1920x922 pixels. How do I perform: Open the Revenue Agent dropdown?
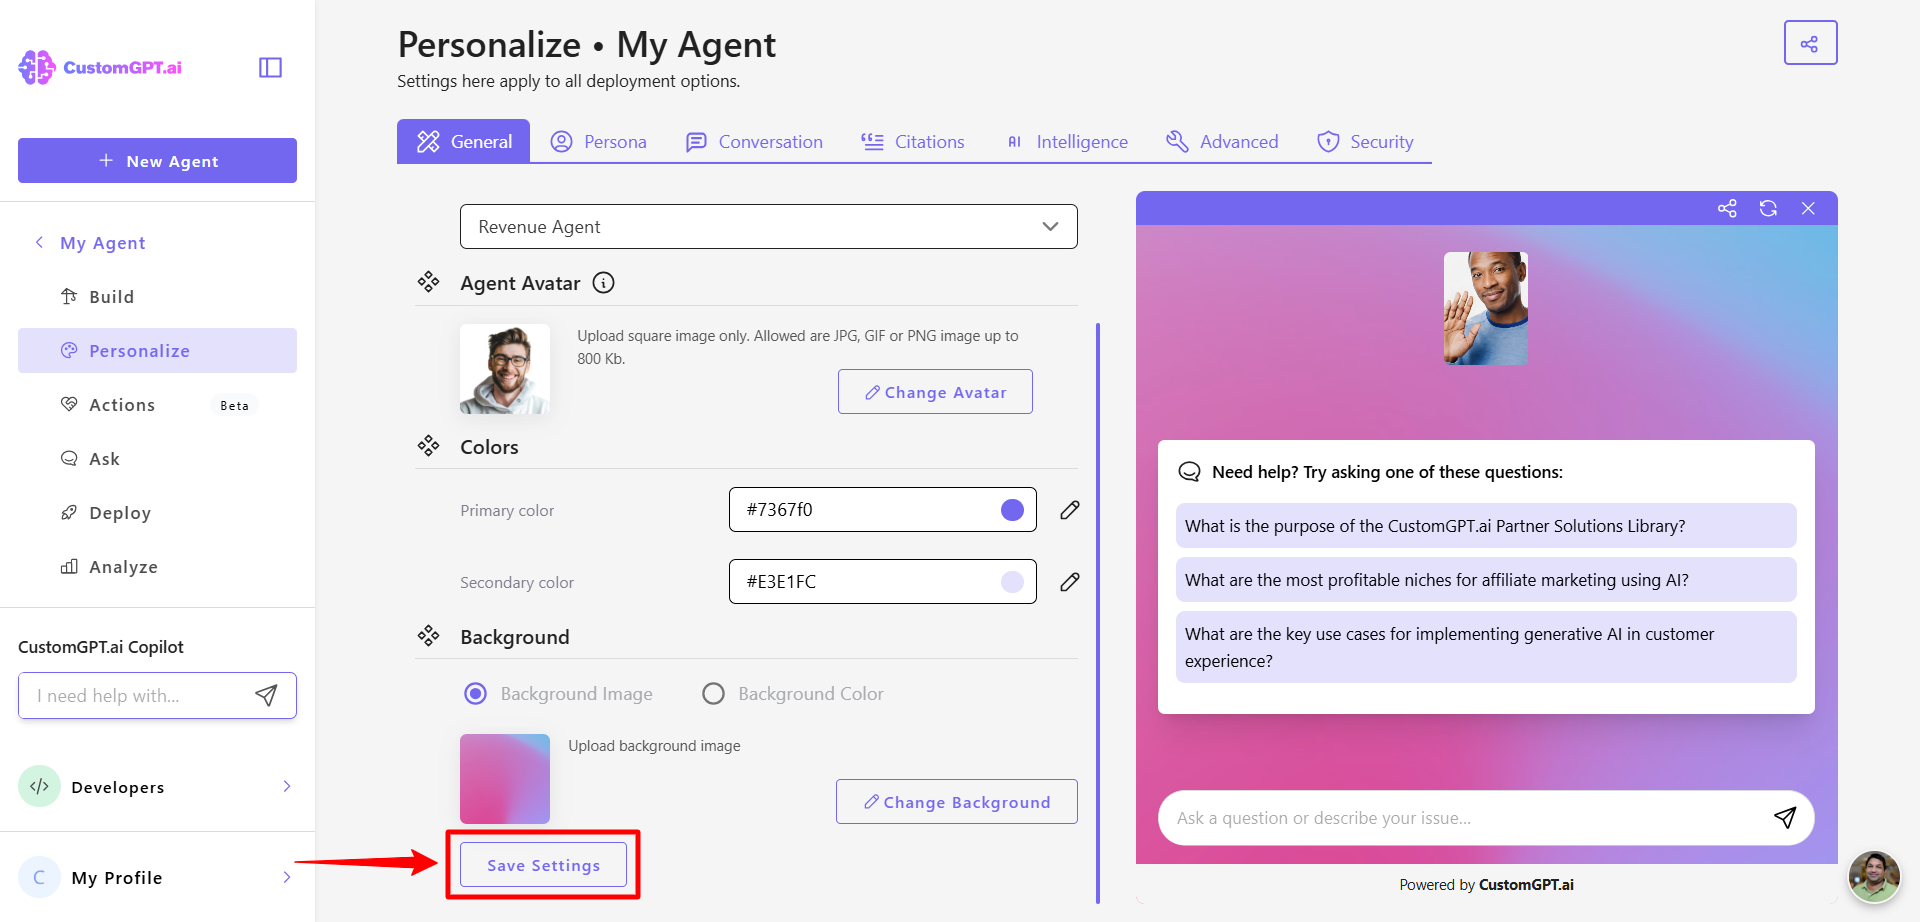point(768,227)
